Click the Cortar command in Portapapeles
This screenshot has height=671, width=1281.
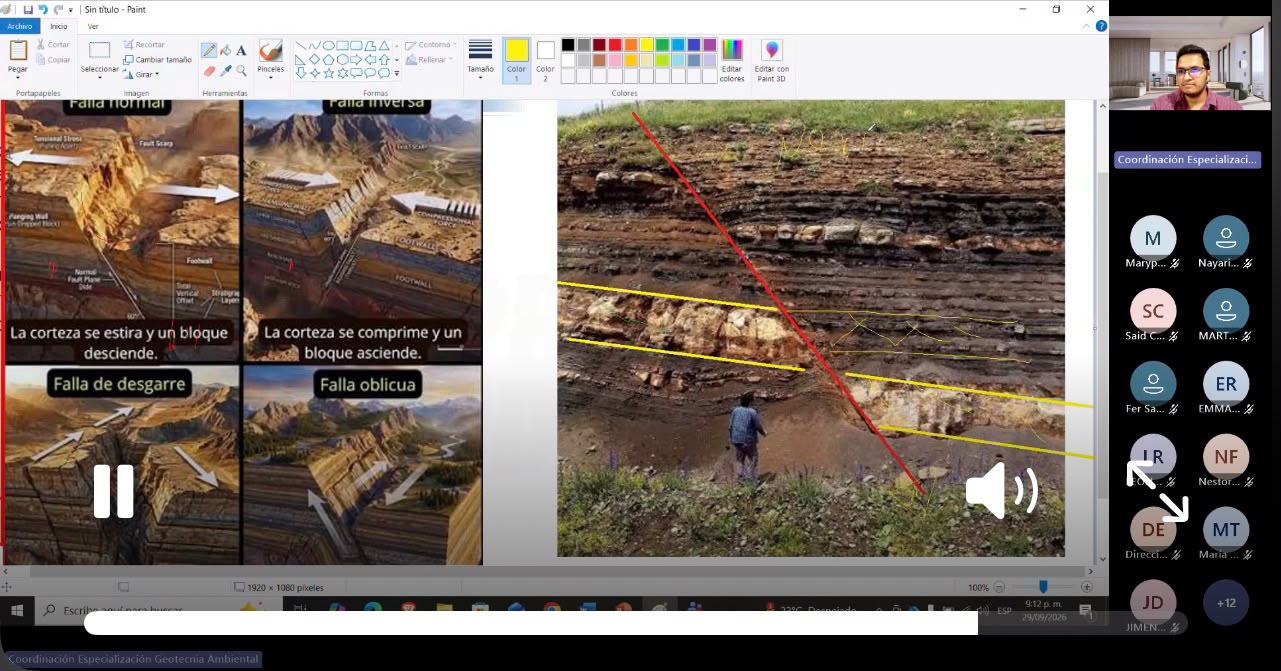[x=54, y=45]
